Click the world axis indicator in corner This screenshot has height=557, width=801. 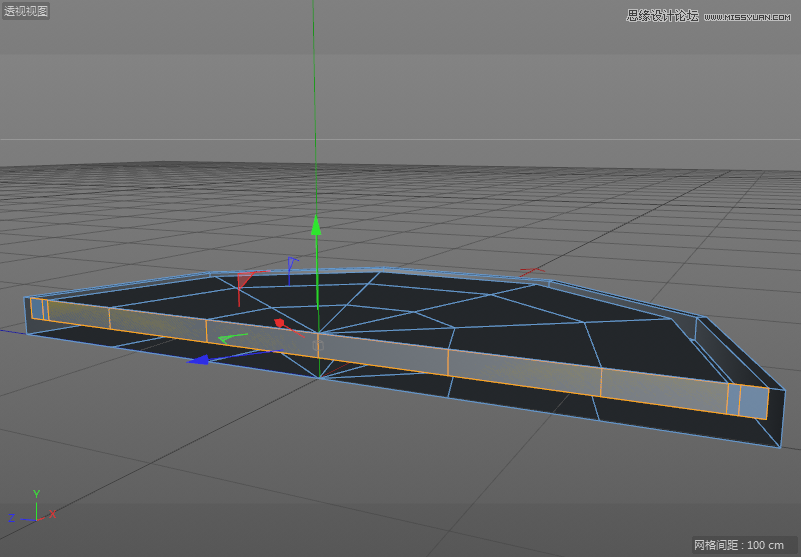click(x=35, y=510)
